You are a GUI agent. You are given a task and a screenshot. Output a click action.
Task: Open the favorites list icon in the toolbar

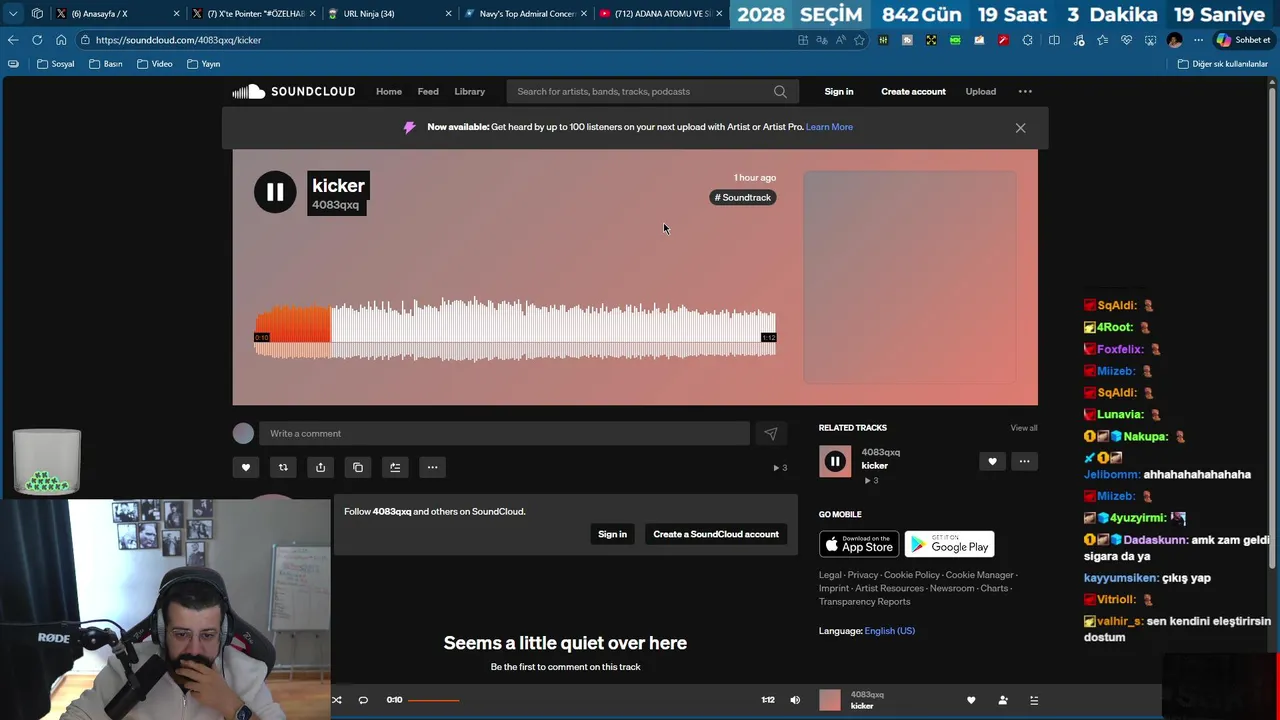pos(1102,40)
